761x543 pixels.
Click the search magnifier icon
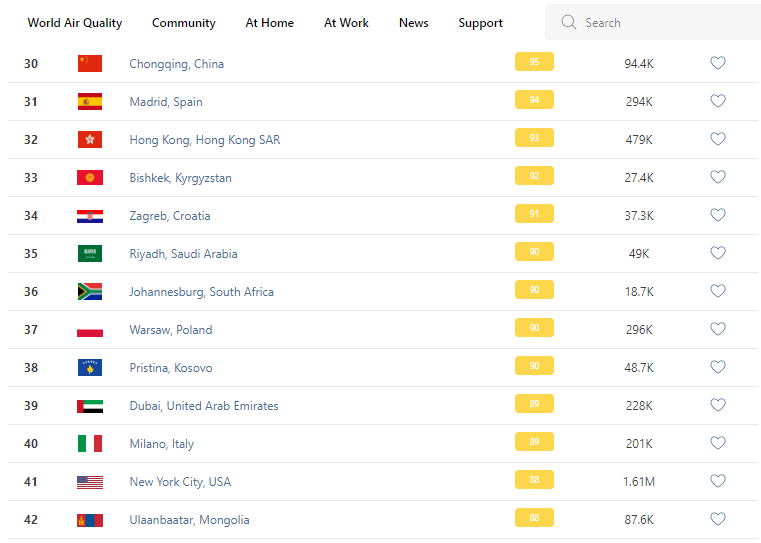tap(569, 22)
